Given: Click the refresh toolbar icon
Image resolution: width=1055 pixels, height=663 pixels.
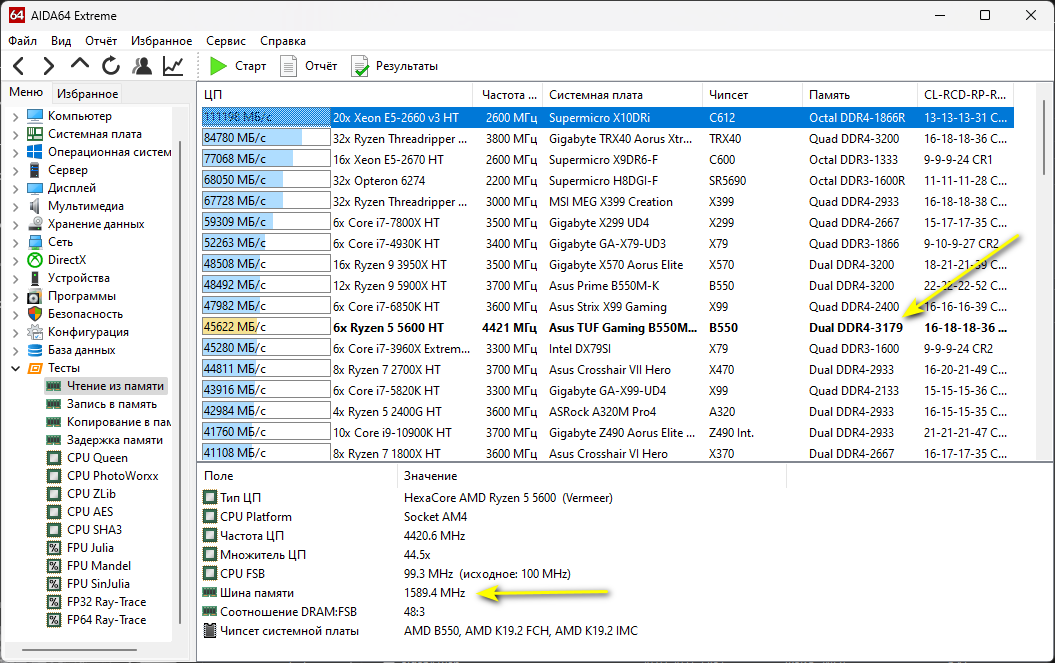Looking at the screenshot, I should 111,66.
